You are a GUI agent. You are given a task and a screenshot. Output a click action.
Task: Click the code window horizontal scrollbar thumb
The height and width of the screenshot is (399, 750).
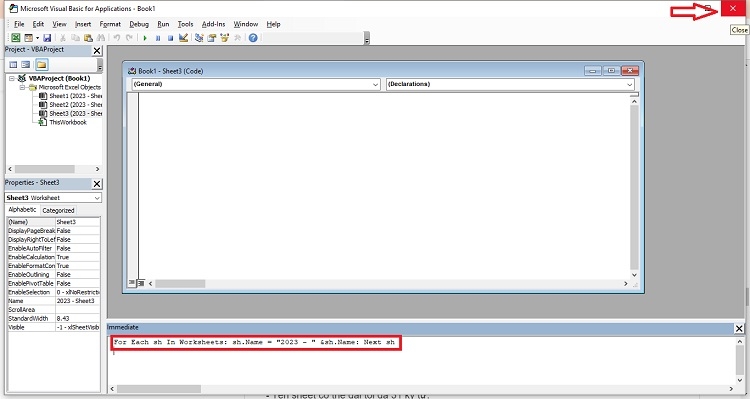pos(180,284)
